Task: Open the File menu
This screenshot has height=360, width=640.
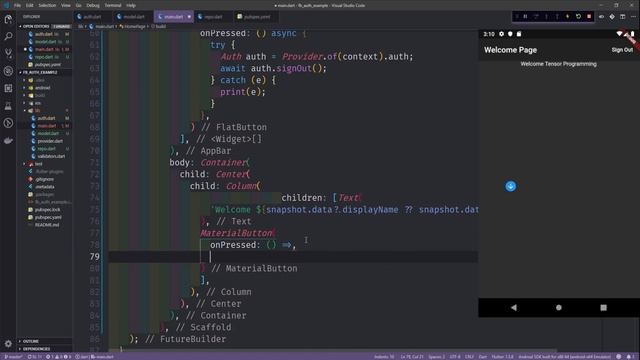Action: click(17, 5)
